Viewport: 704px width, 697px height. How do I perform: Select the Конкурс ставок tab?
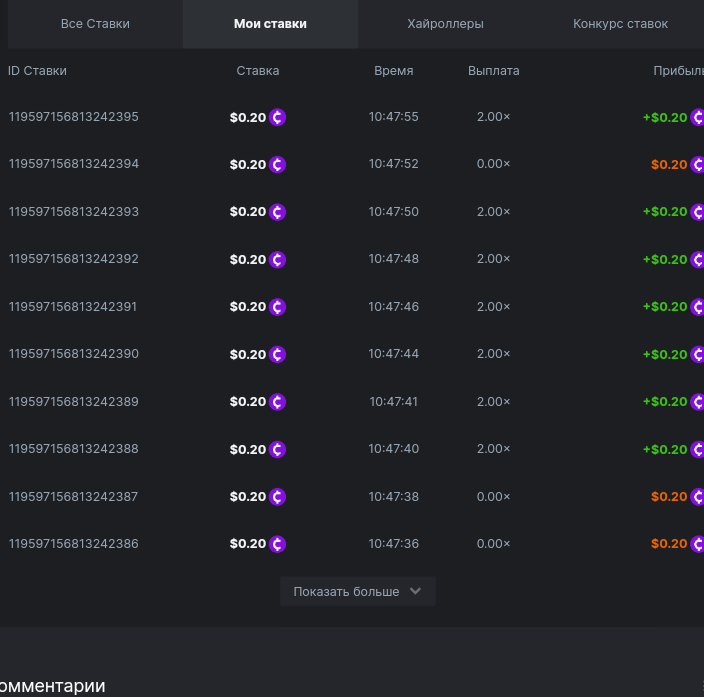620,24
